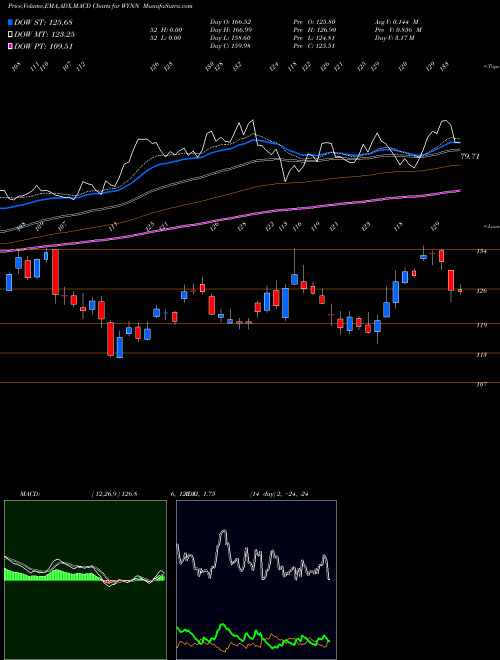The width and height of the screenshot is (500, 660).
Task: Click the 52 L: 0.00 value
Action: [164, 38]
